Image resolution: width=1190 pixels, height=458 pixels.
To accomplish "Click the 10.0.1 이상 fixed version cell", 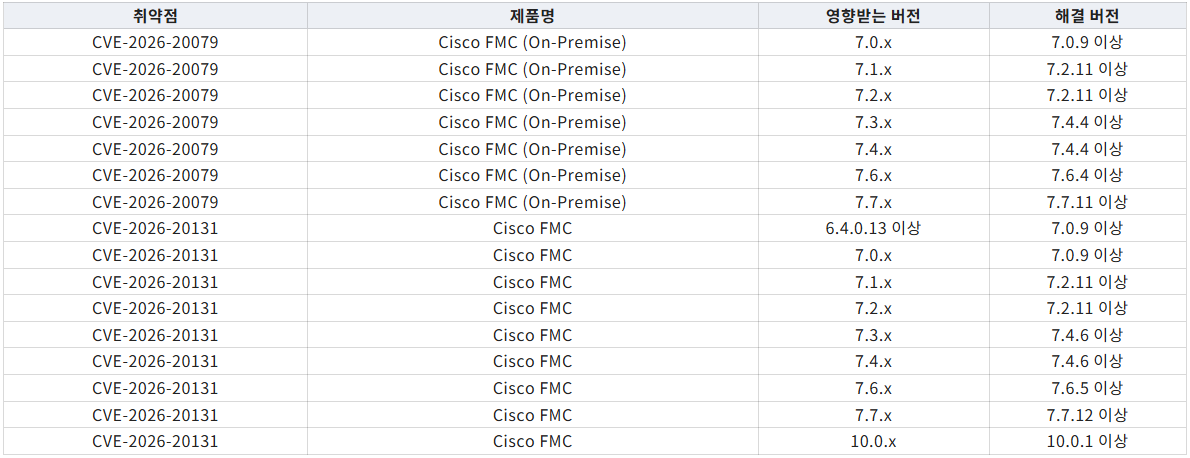I will 1087,441.
